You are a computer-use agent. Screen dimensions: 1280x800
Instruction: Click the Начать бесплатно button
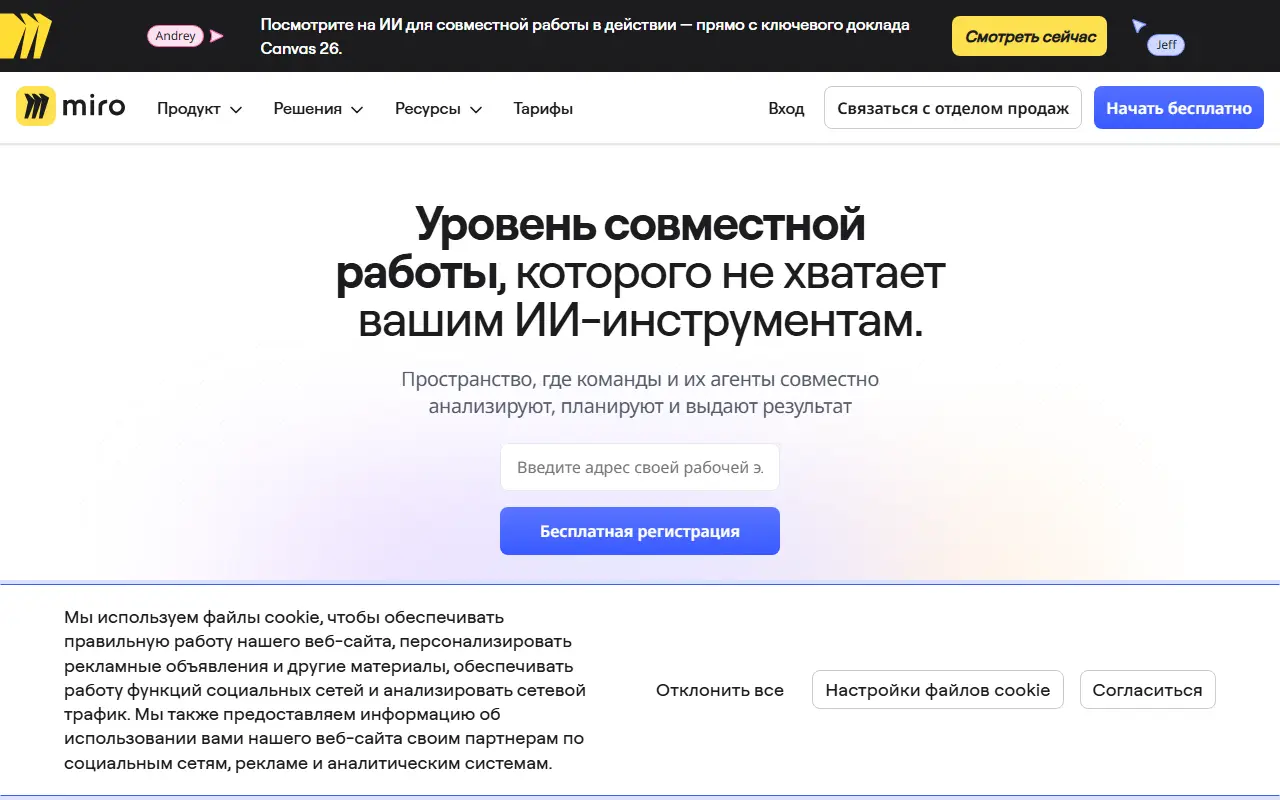[x=1179, y=108]
